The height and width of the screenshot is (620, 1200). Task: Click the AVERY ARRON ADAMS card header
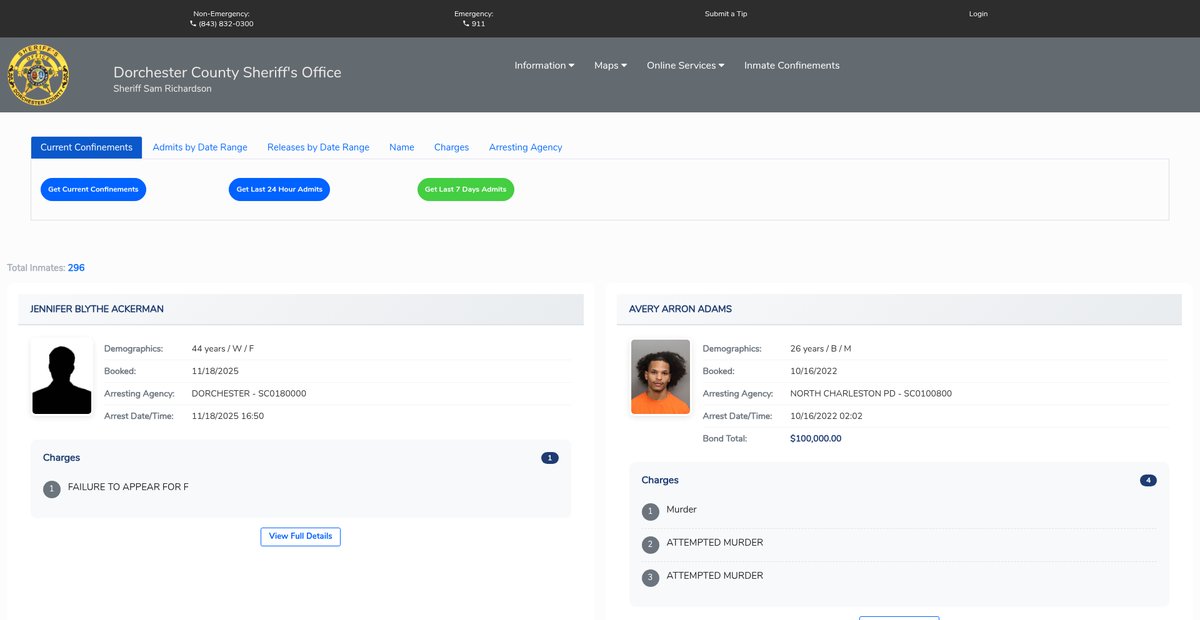coord(899,309)
